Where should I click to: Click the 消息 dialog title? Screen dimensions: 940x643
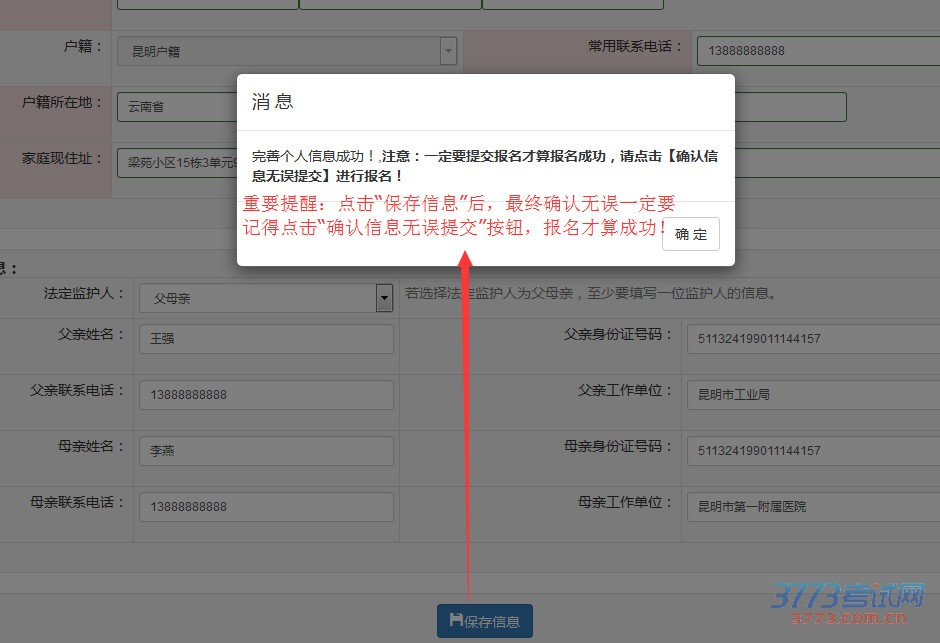point(272,102)
